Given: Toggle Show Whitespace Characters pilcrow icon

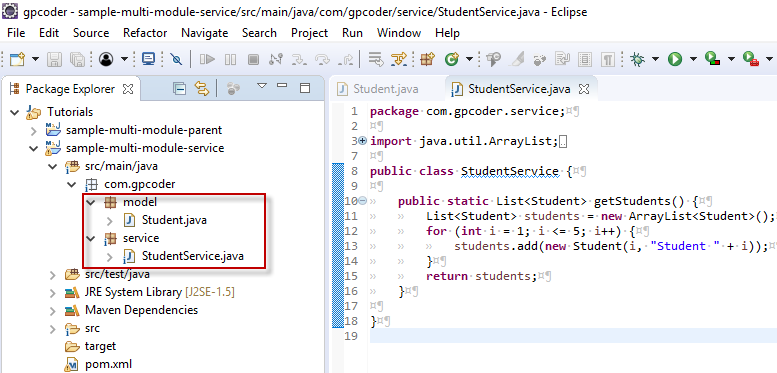Looking at the screenshot, I should (x=608, y=60).
